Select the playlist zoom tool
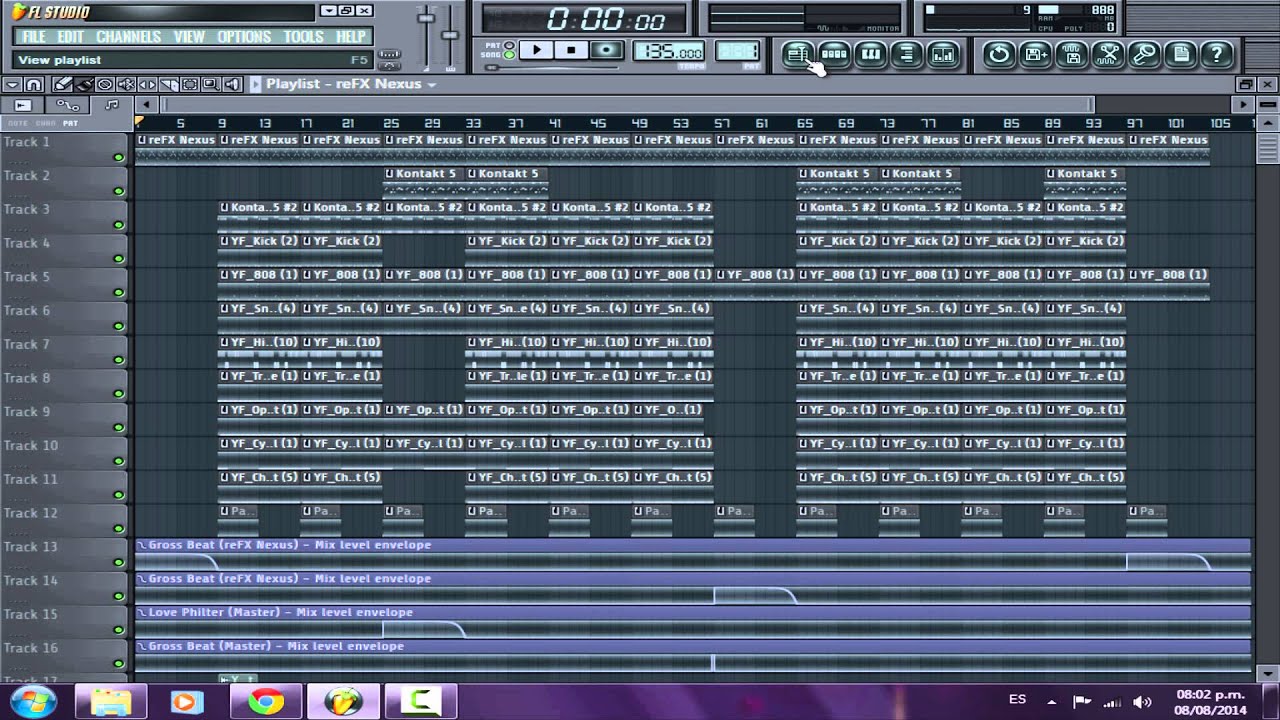 [x=211, y=84]
